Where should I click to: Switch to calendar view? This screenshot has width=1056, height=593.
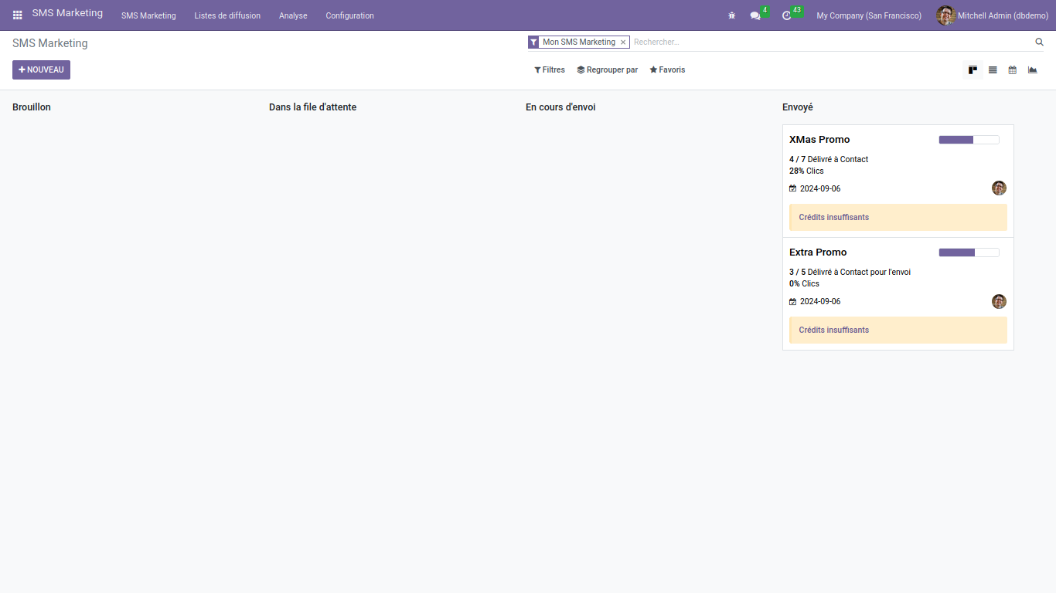pos(1012,70)
